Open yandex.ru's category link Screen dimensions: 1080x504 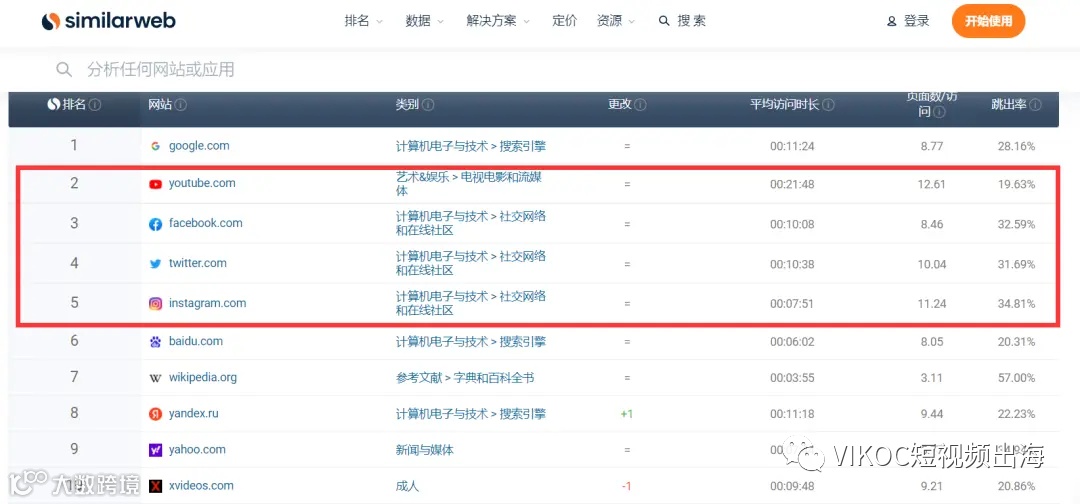tap(471, 414)
